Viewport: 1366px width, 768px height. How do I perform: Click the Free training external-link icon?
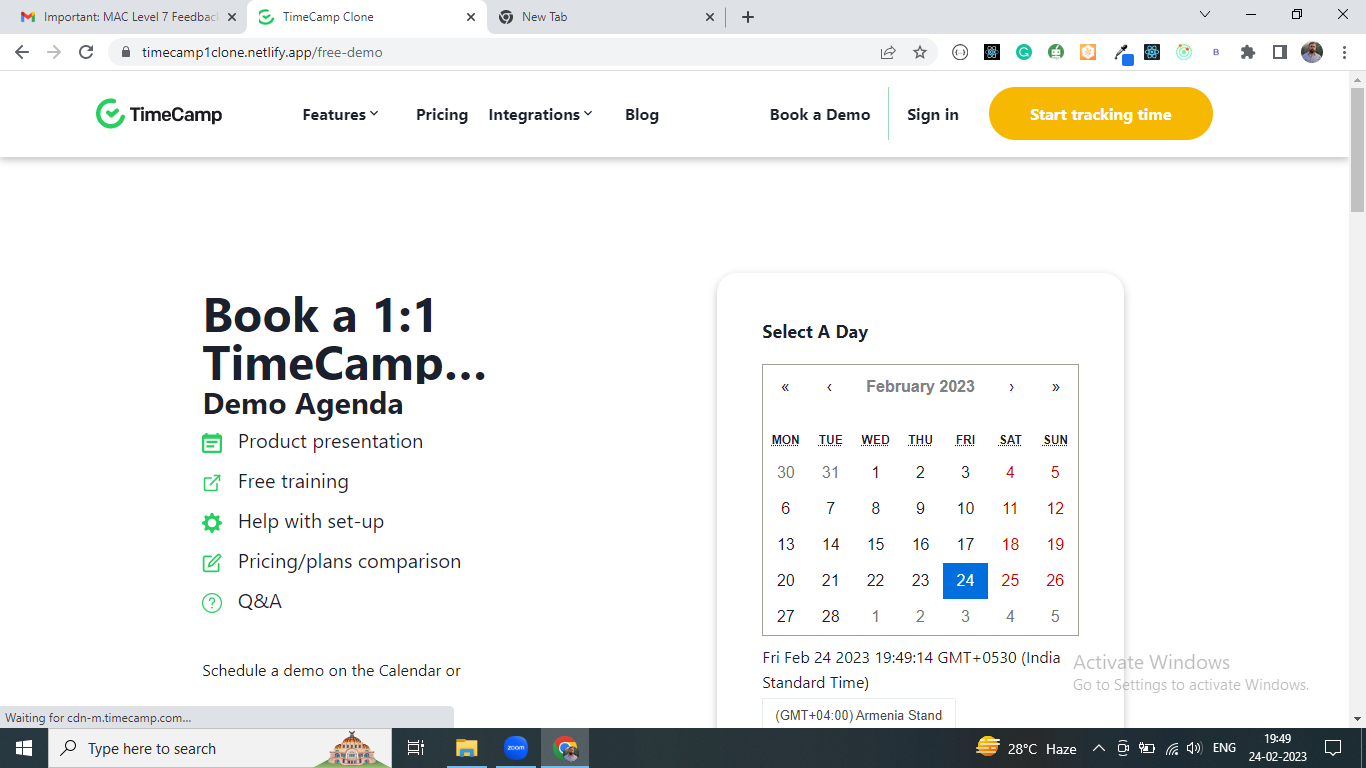[212, 481]
